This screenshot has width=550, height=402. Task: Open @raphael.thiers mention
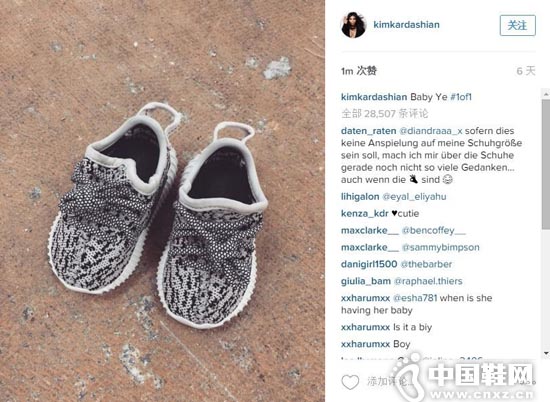click(x=428, y=281)
